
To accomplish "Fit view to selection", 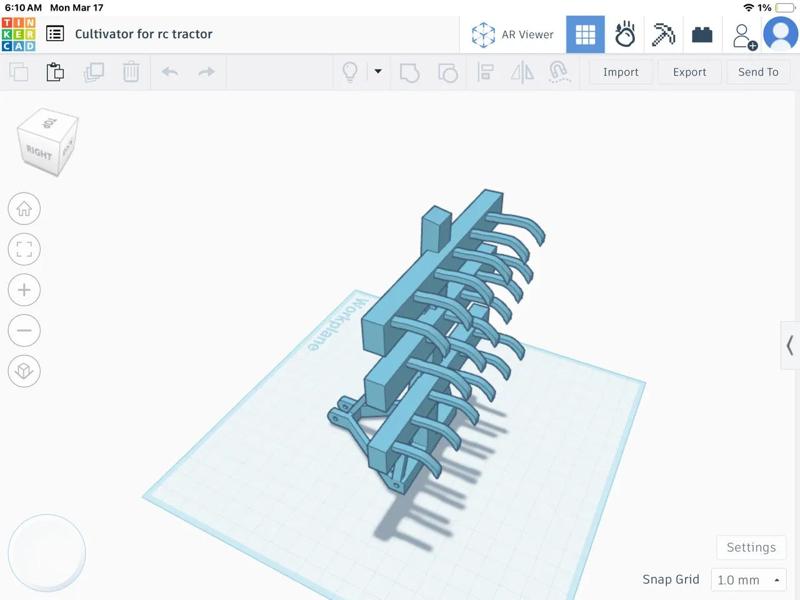I will [x=23, y=249].
